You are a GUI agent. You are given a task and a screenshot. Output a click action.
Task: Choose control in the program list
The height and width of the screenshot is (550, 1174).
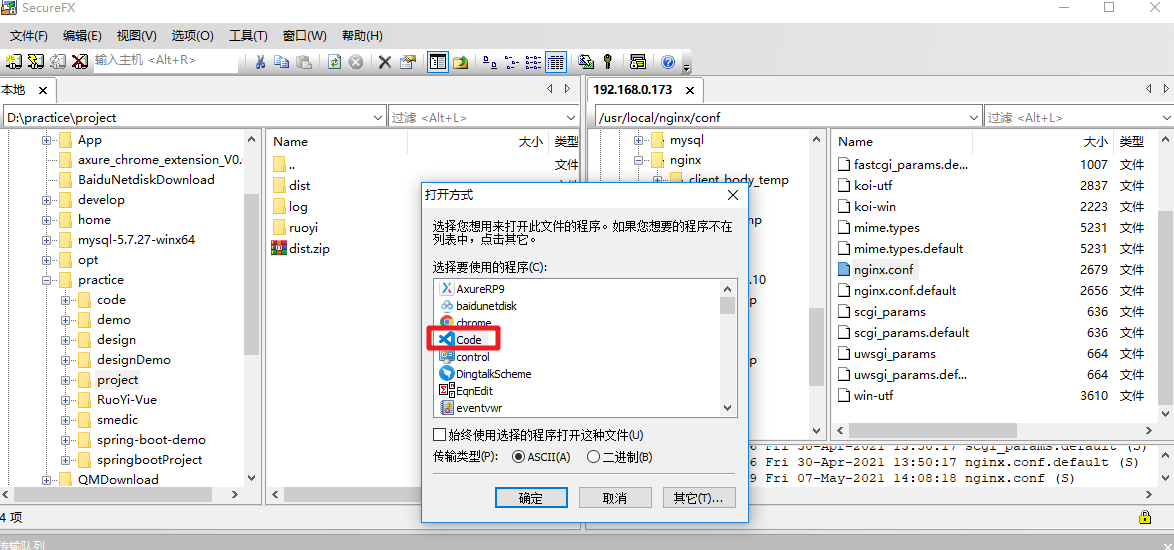[464, 357]
